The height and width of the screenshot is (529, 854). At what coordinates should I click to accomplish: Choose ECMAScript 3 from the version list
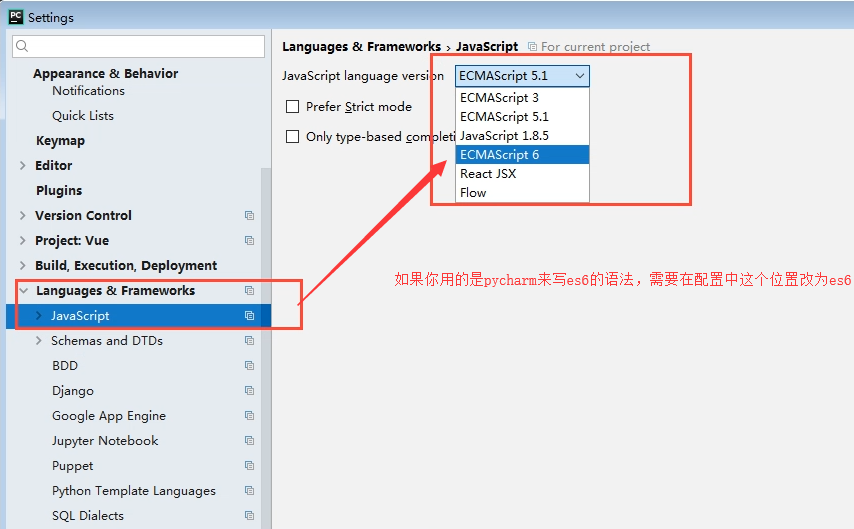[x=522, y=98]
